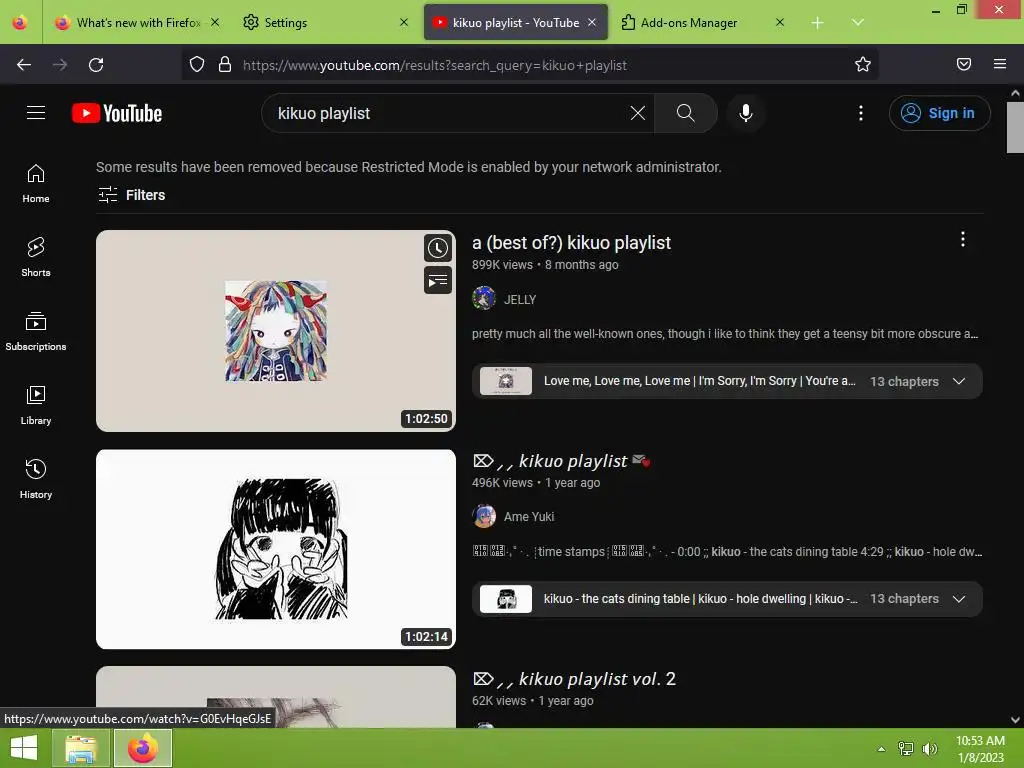This screenshot has height=768, width=1024.
Task: View site security lock info
Action: click(x=225, y=64)
